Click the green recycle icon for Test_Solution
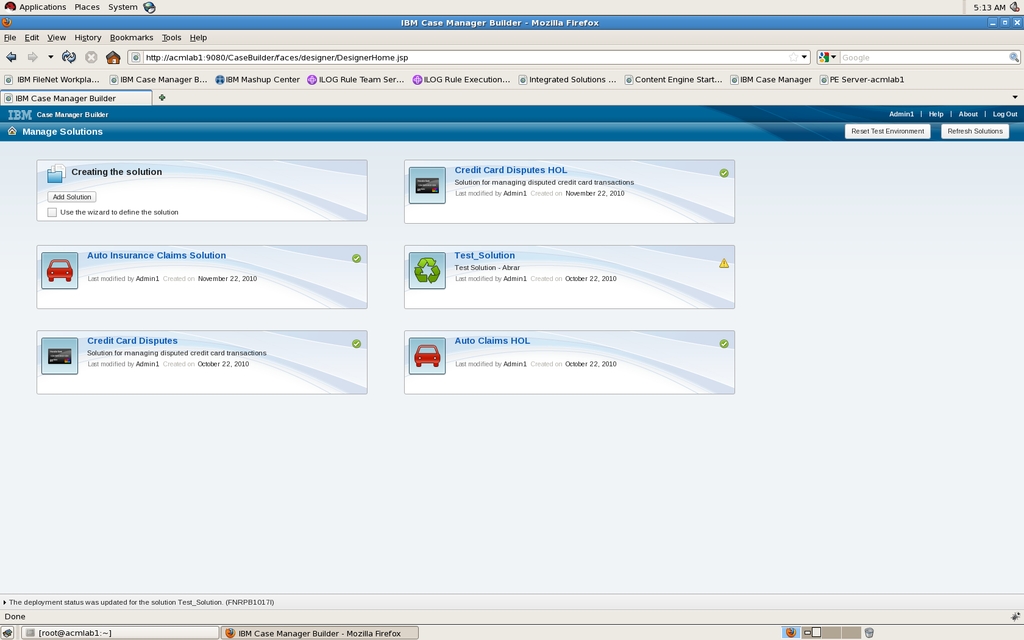The image size is (1024, 640). coord(427,270)
